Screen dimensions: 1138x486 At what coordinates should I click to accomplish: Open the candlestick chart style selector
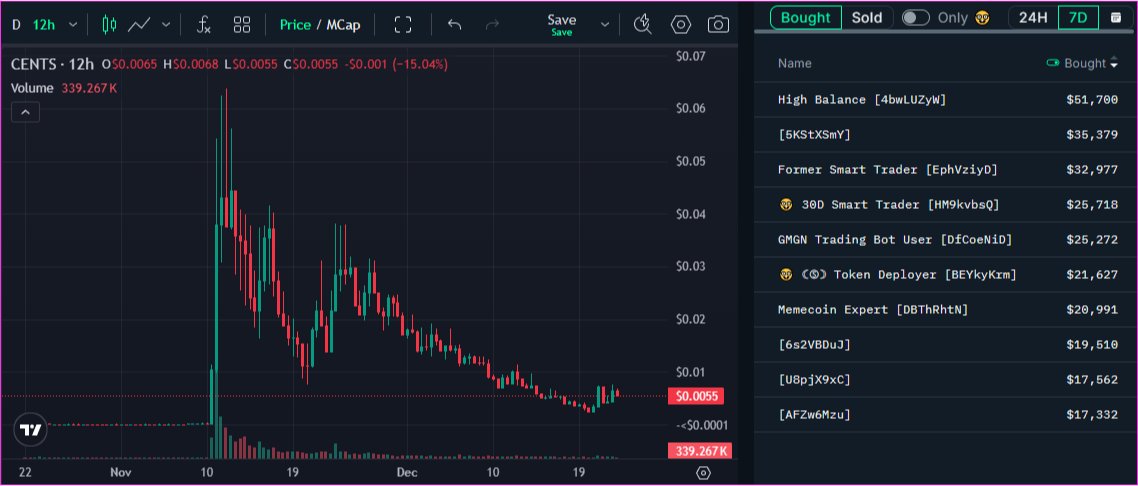[109, 25]
